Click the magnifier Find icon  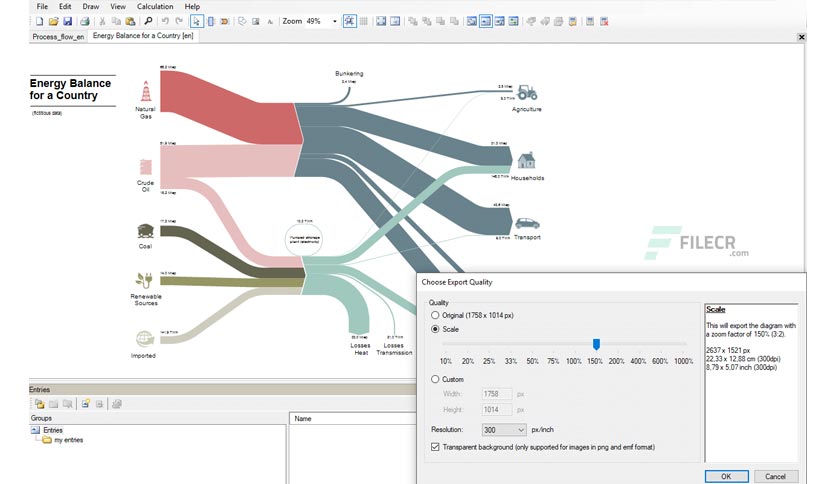point(148,21)
